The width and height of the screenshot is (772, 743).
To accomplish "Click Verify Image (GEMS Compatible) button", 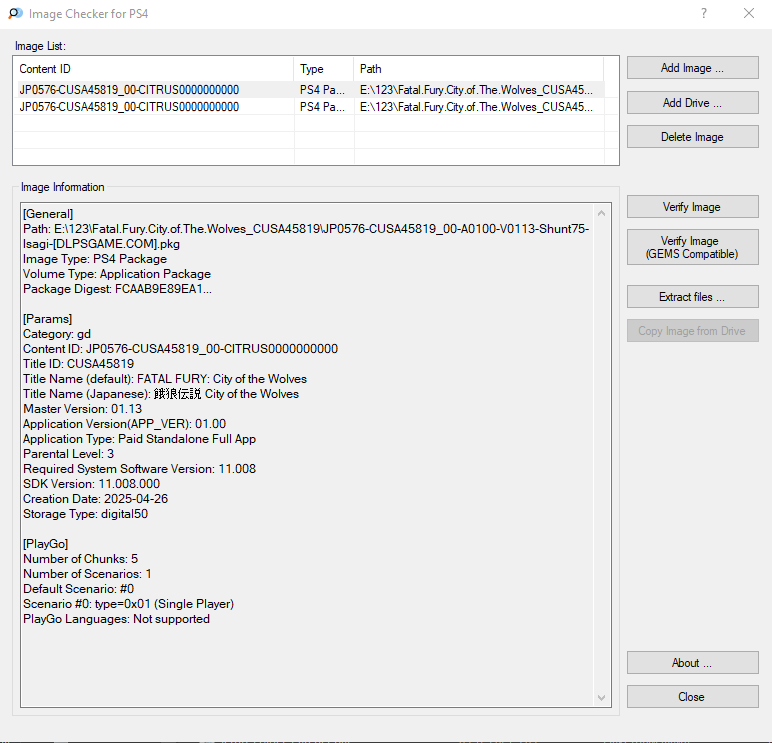I will [692, 247].
